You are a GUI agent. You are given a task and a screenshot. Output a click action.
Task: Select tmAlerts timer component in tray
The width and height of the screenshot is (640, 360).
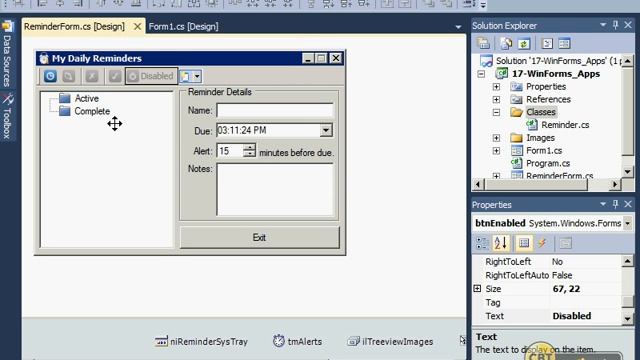pos(297,341)
